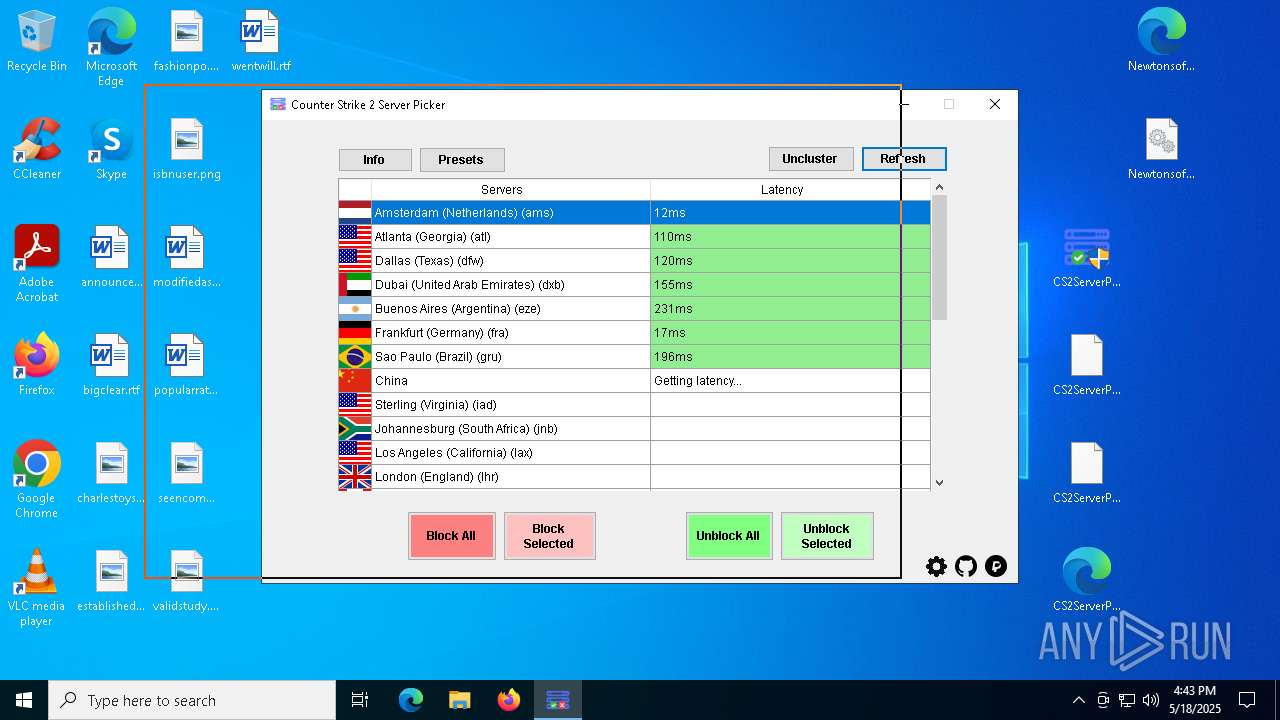Click the South Africa flag icon

[355, 429]
